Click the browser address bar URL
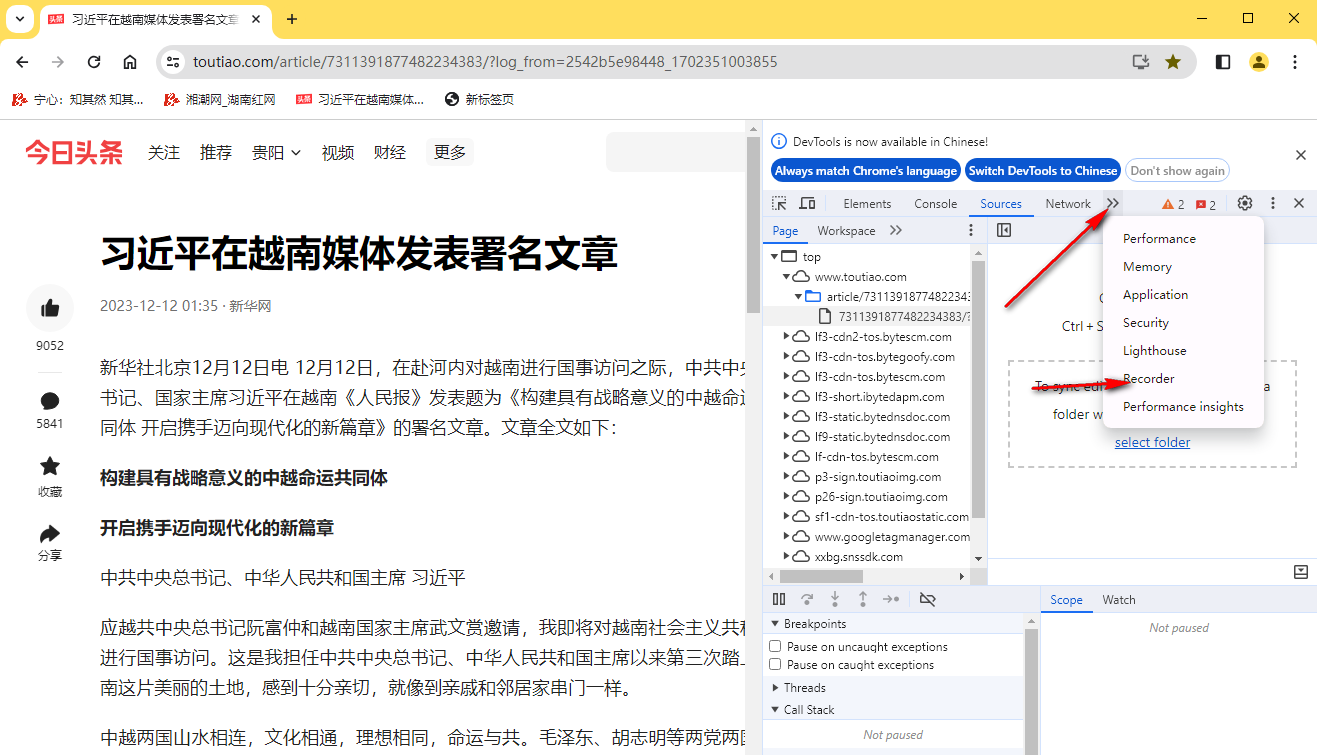Viewport: 1317px width, 755px height. 485,62
